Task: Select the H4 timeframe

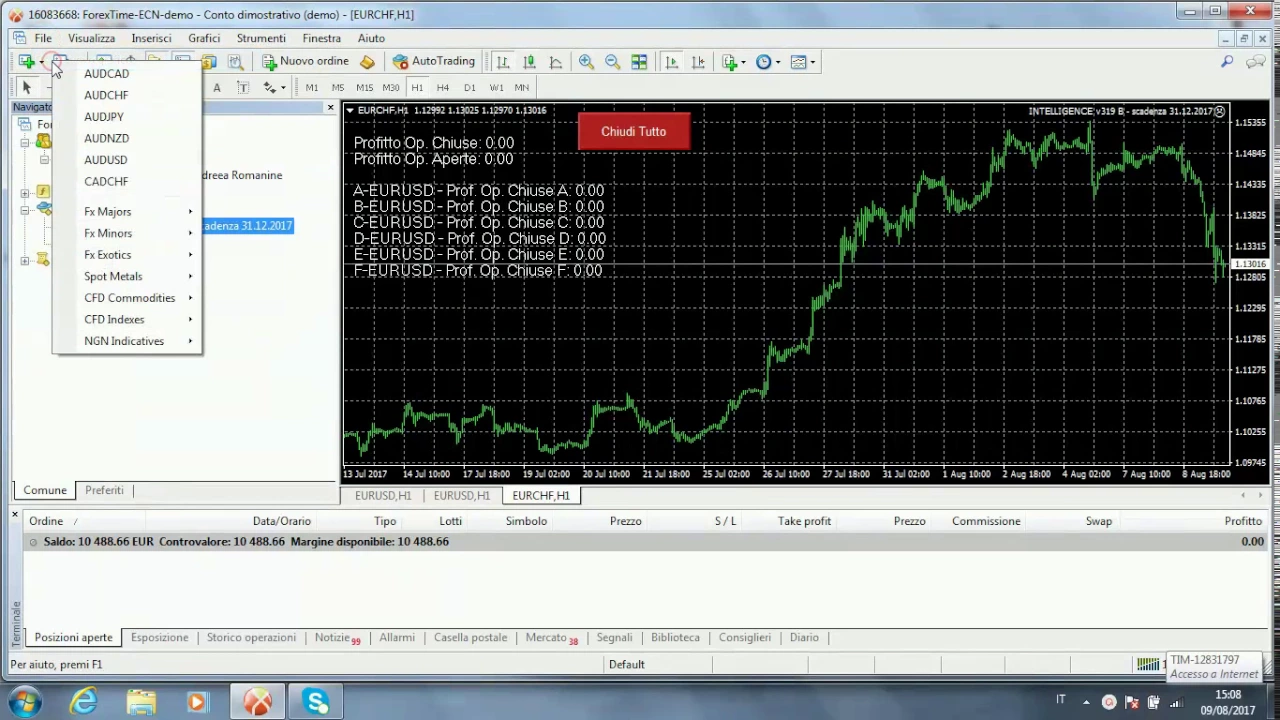Action: click(x=443, y=88)
